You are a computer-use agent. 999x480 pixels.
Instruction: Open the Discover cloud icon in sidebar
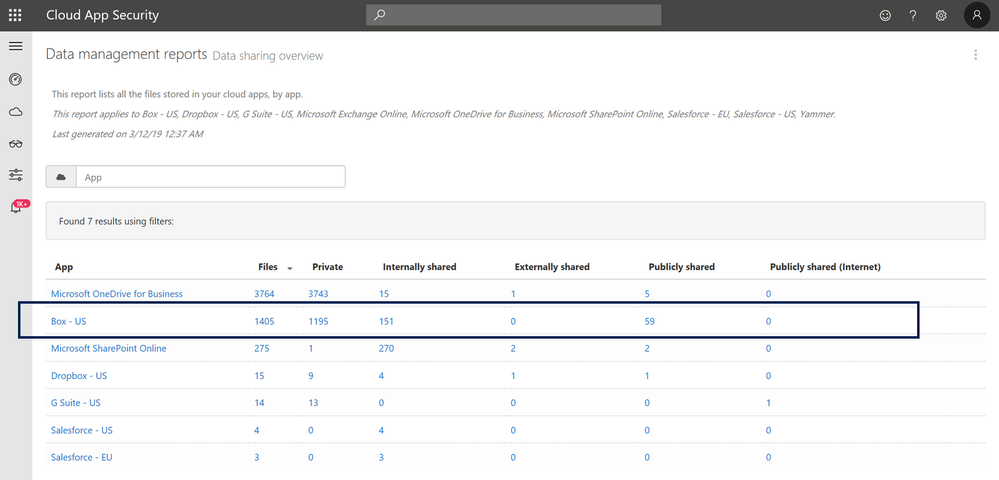click(16, 112)
